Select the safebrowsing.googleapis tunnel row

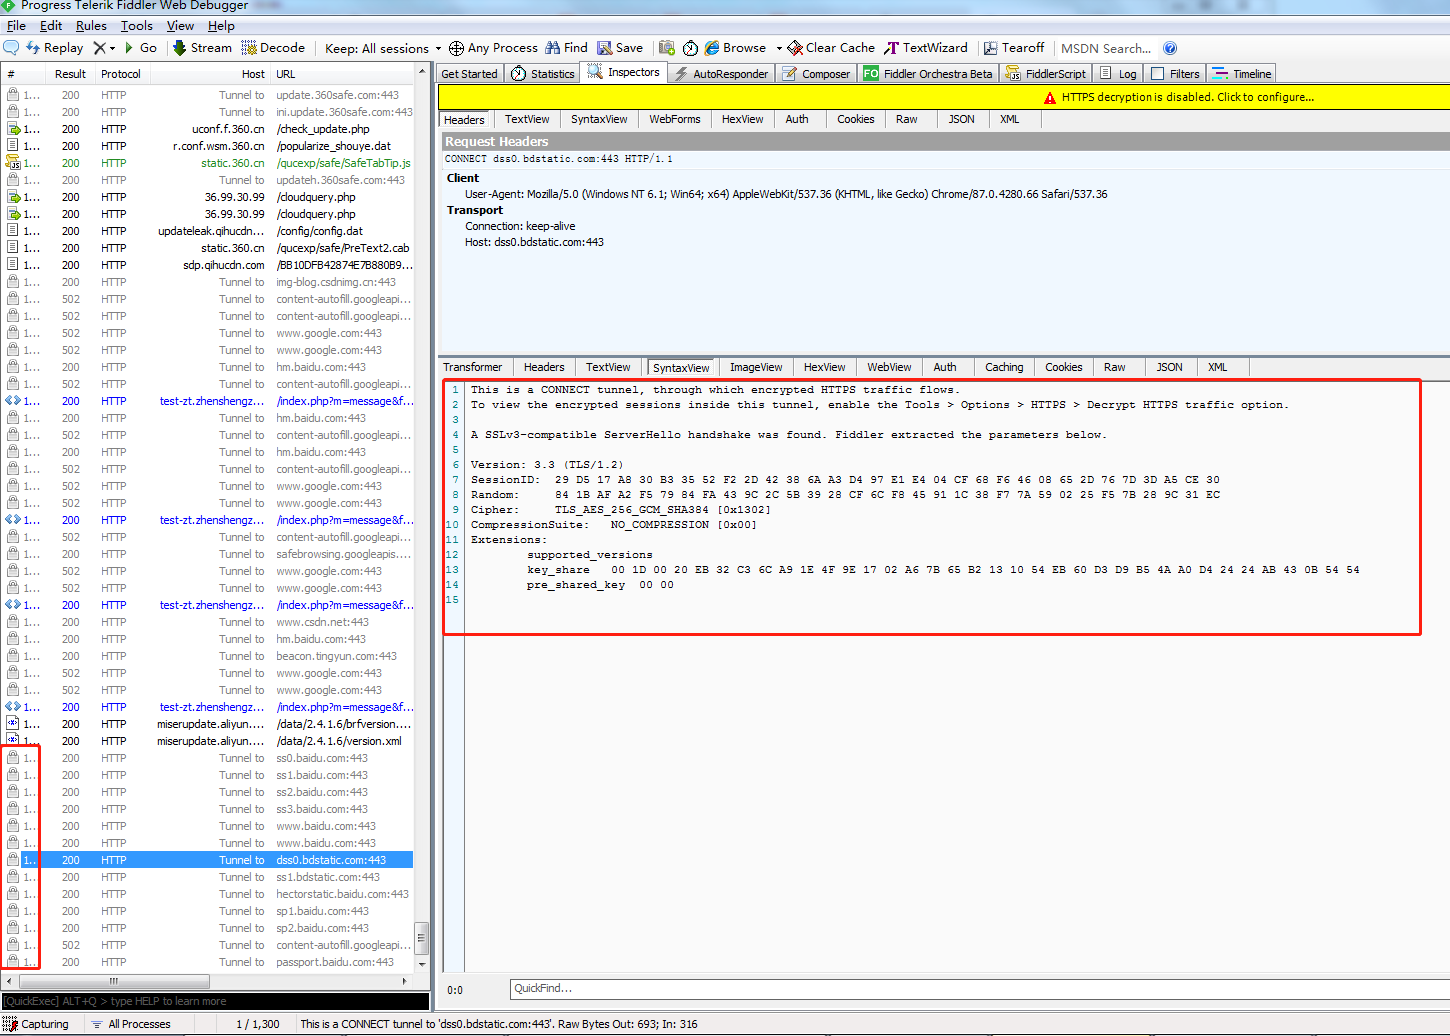point(207,554)
